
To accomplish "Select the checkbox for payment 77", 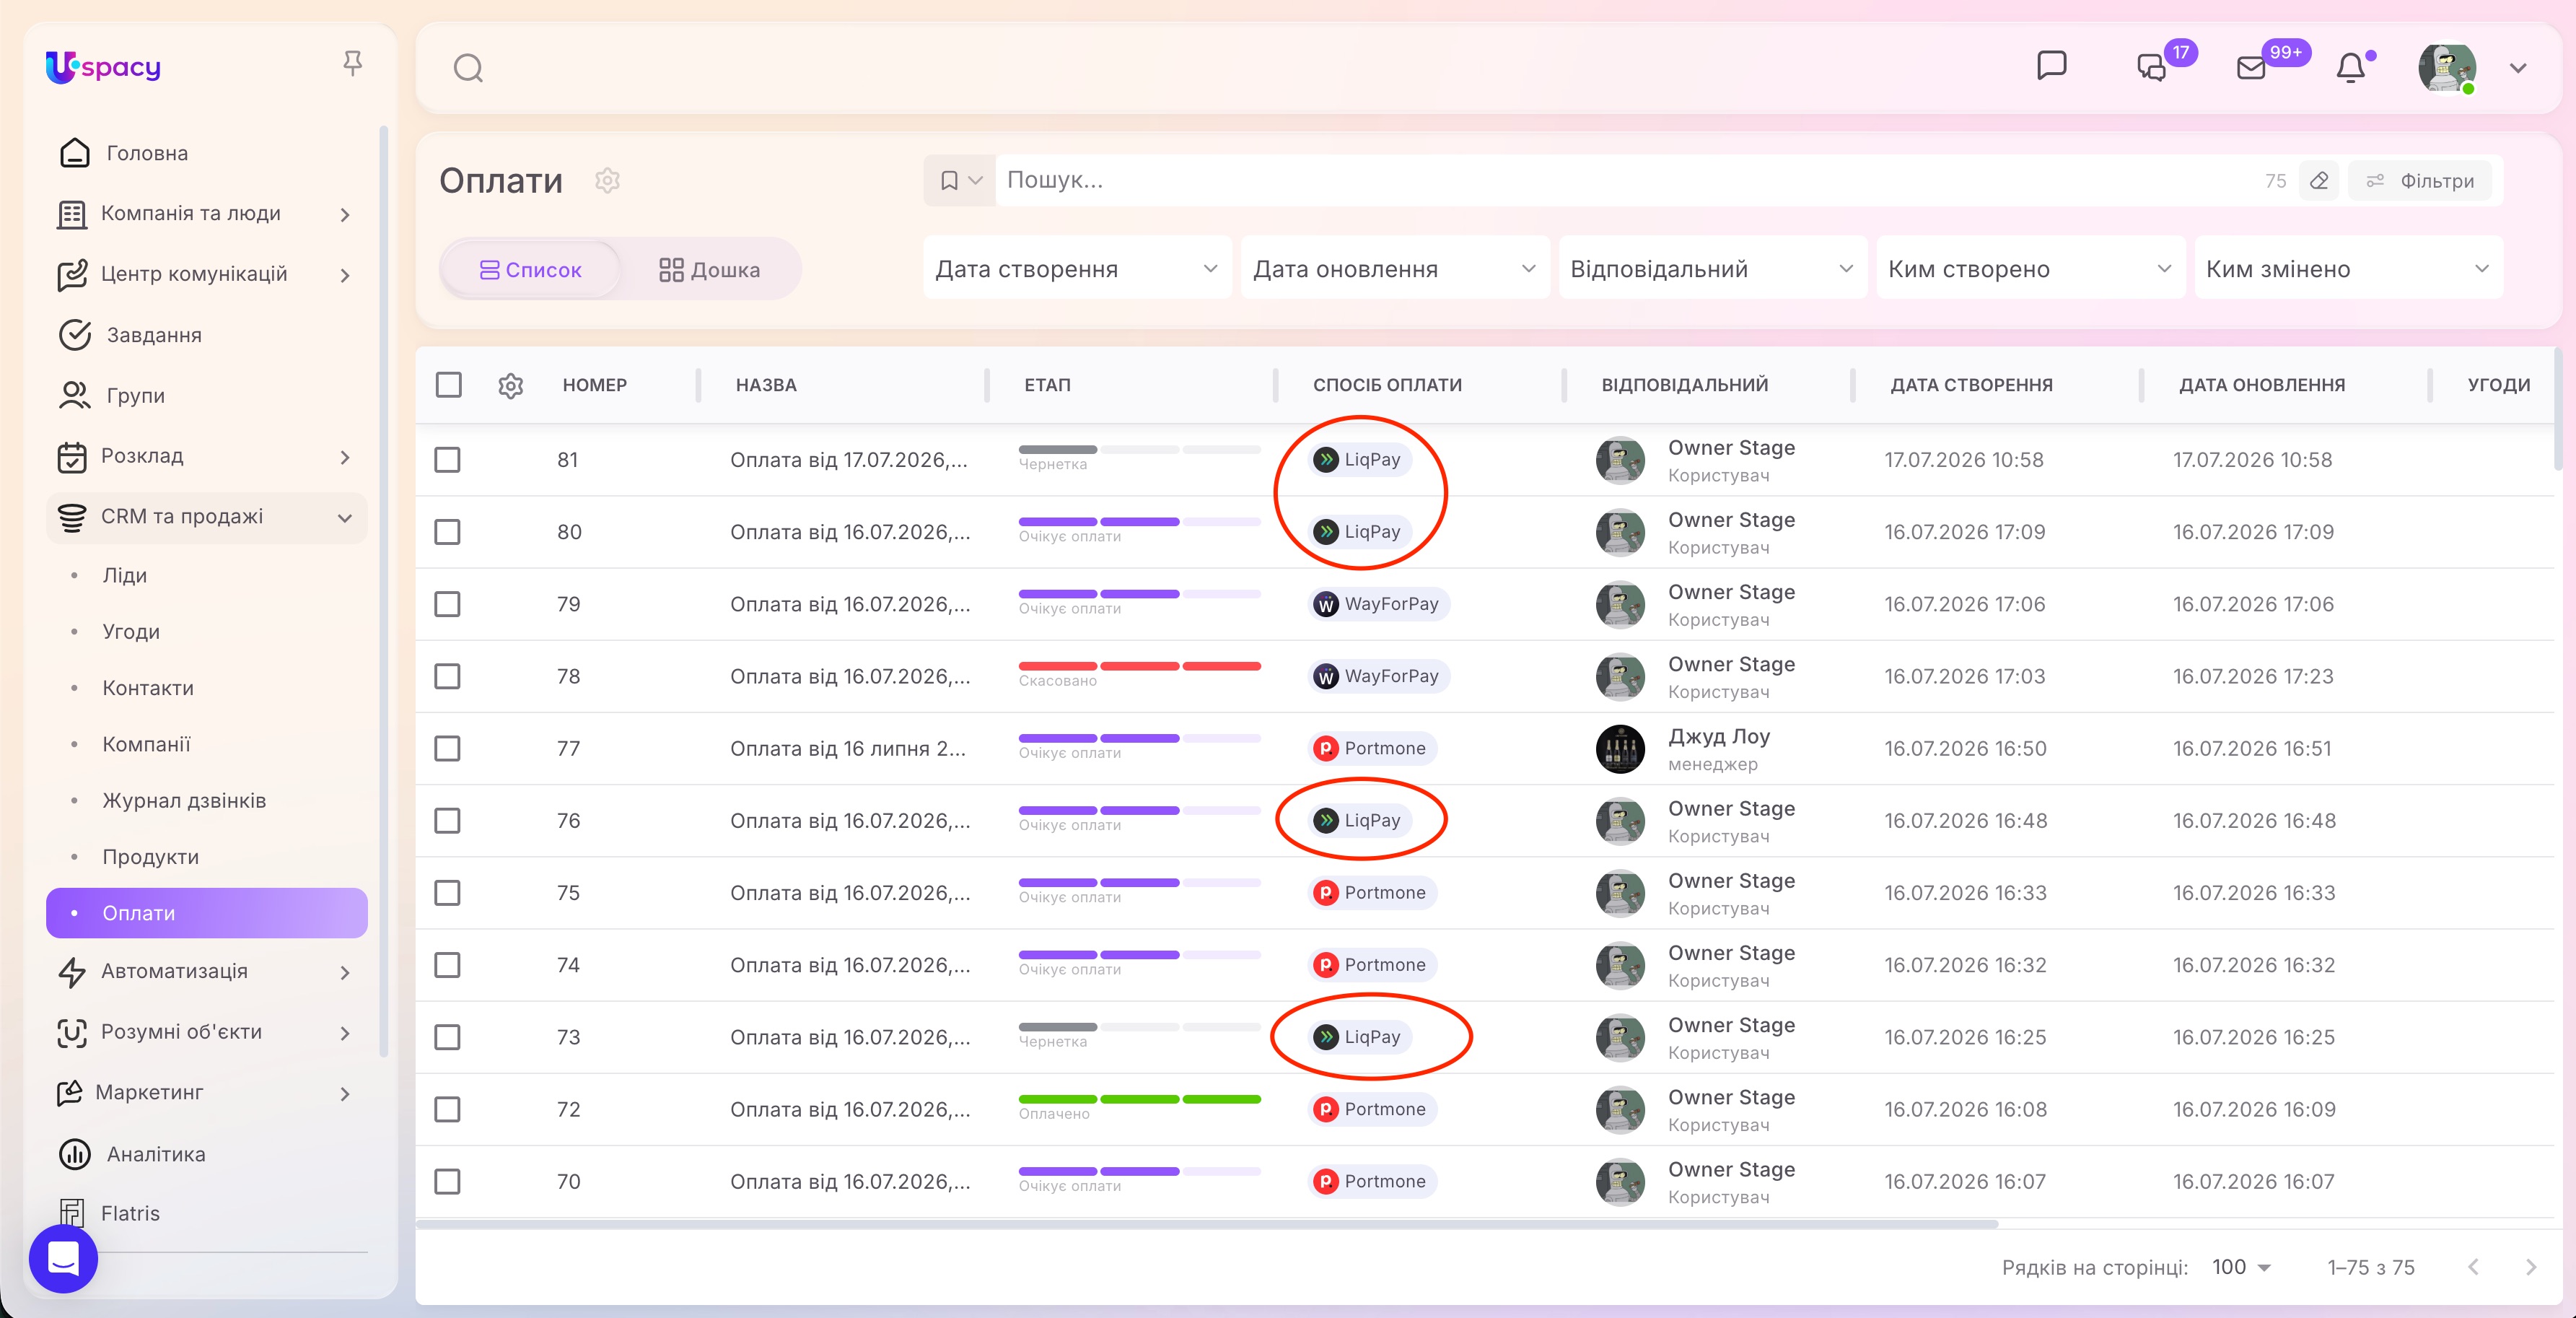I will tap(447, 748).
